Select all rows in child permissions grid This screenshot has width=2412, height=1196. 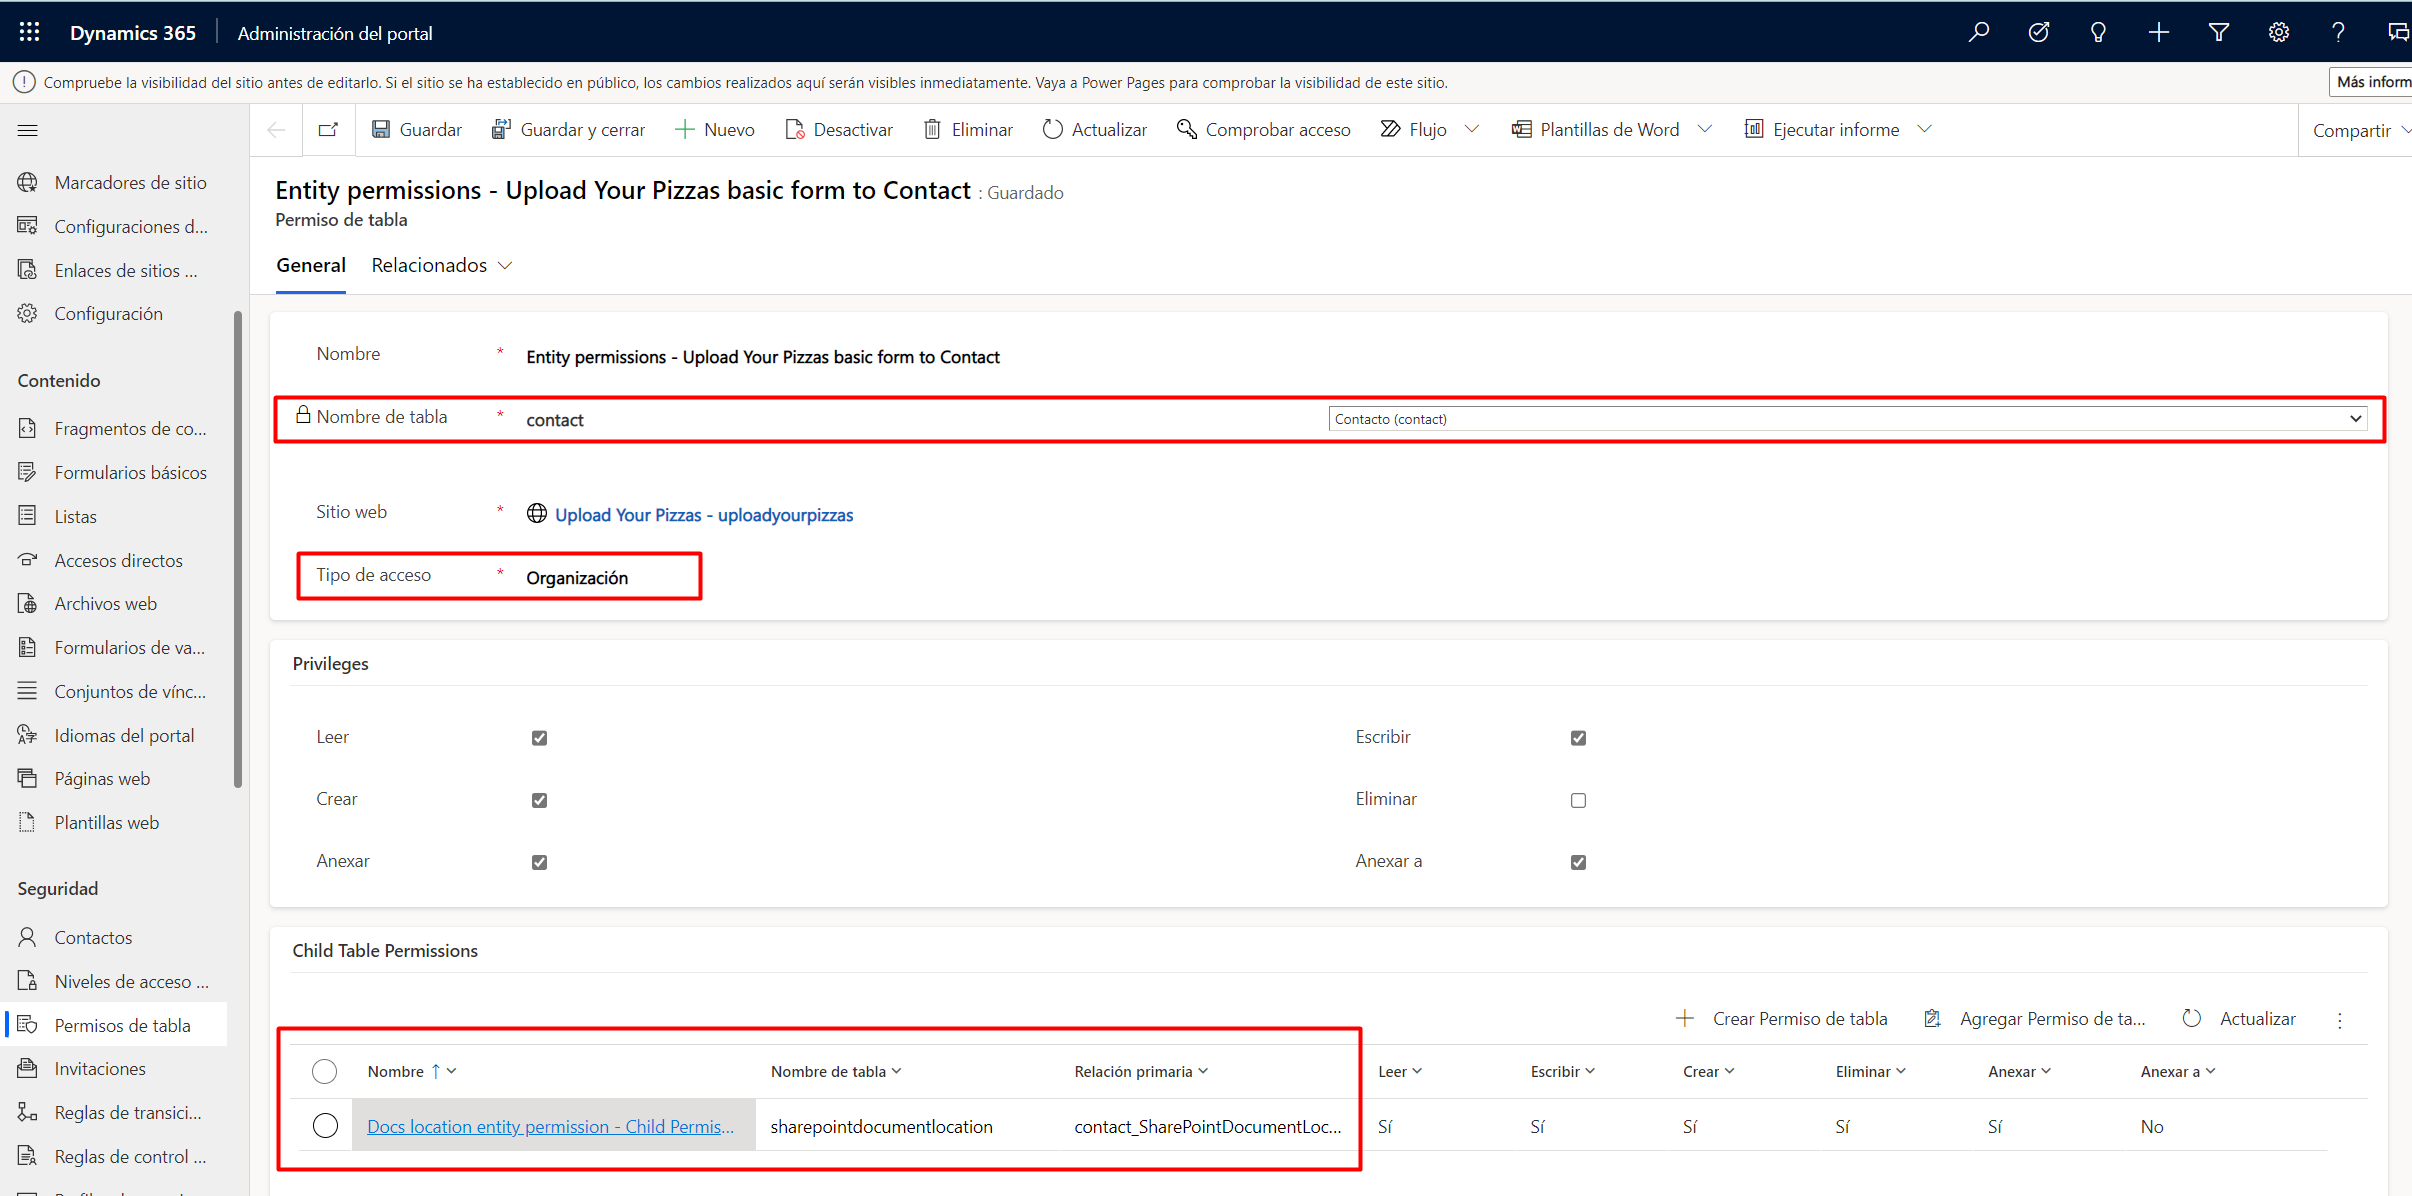[x=324, y=1072]
